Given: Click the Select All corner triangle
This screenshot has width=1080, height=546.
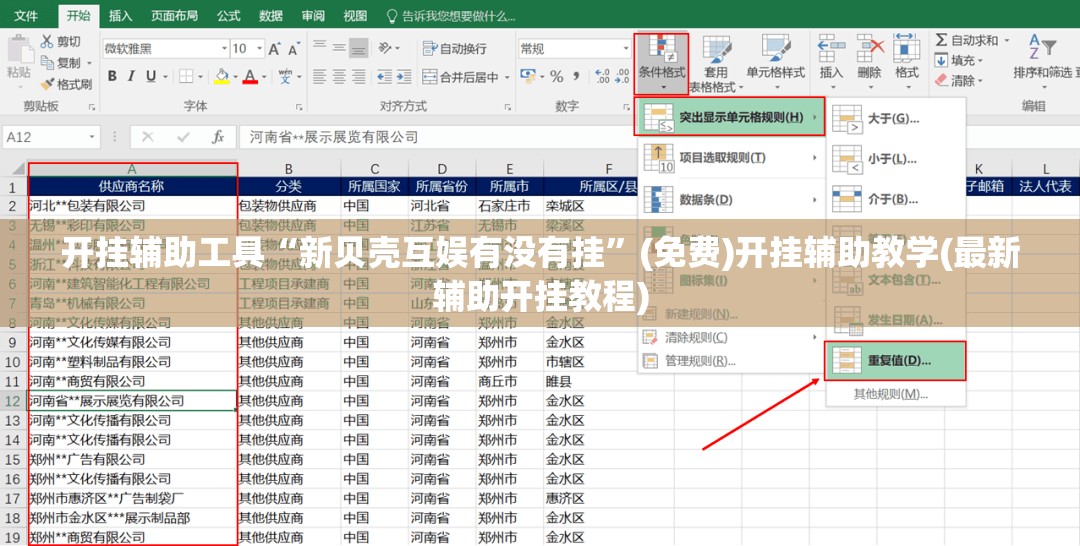Looking at the screenshot, I should (18, 169).
